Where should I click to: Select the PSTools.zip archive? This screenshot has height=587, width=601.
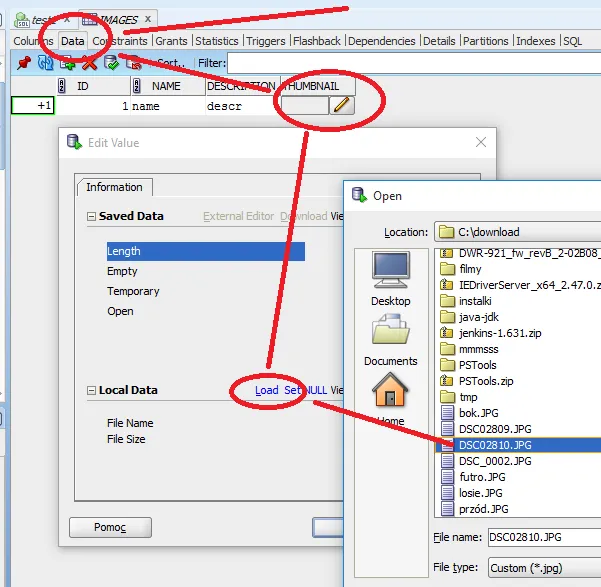(486, 381)
